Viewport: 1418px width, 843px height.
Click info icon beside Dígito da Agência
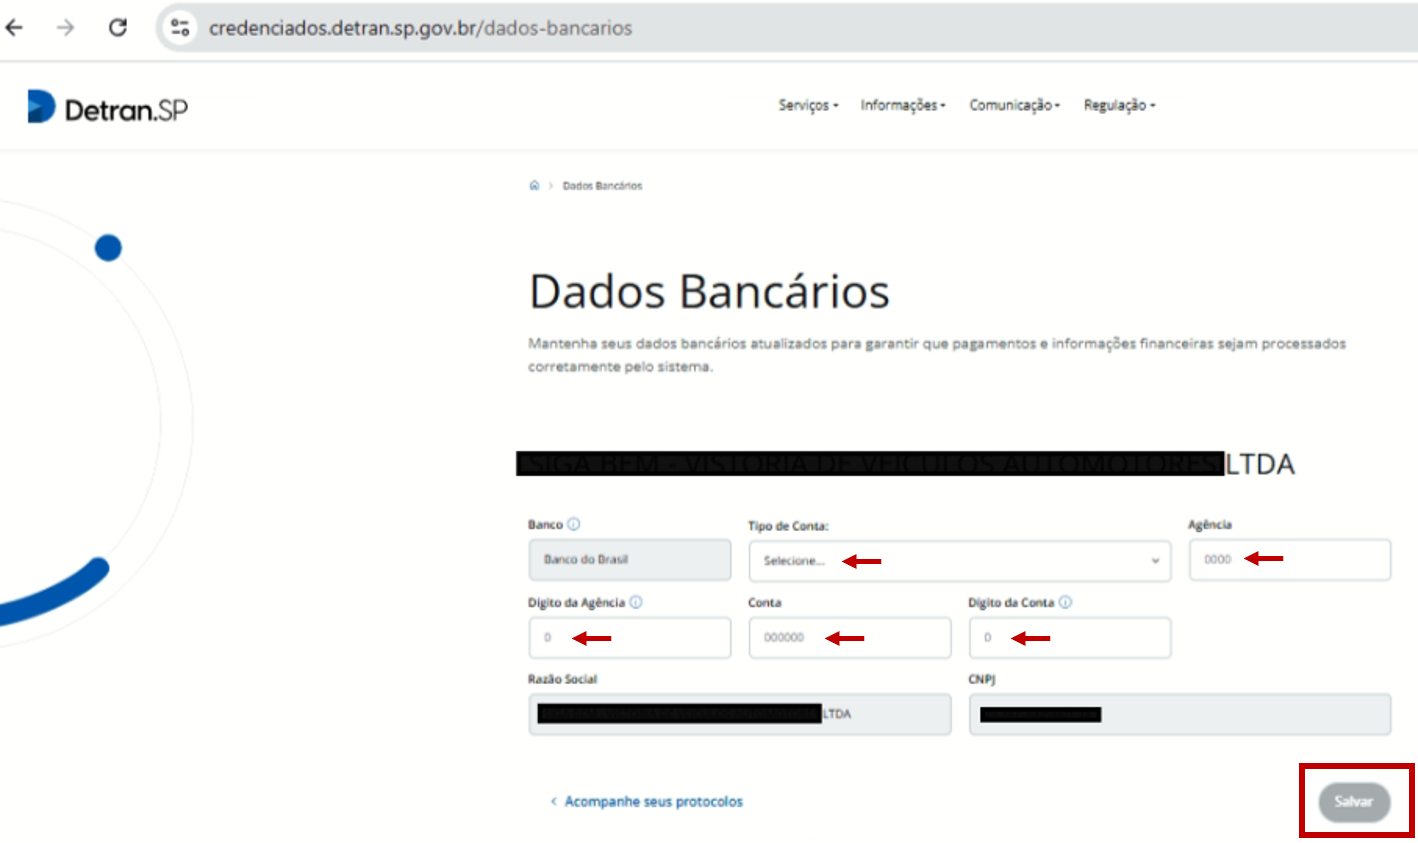click(636, 602)
